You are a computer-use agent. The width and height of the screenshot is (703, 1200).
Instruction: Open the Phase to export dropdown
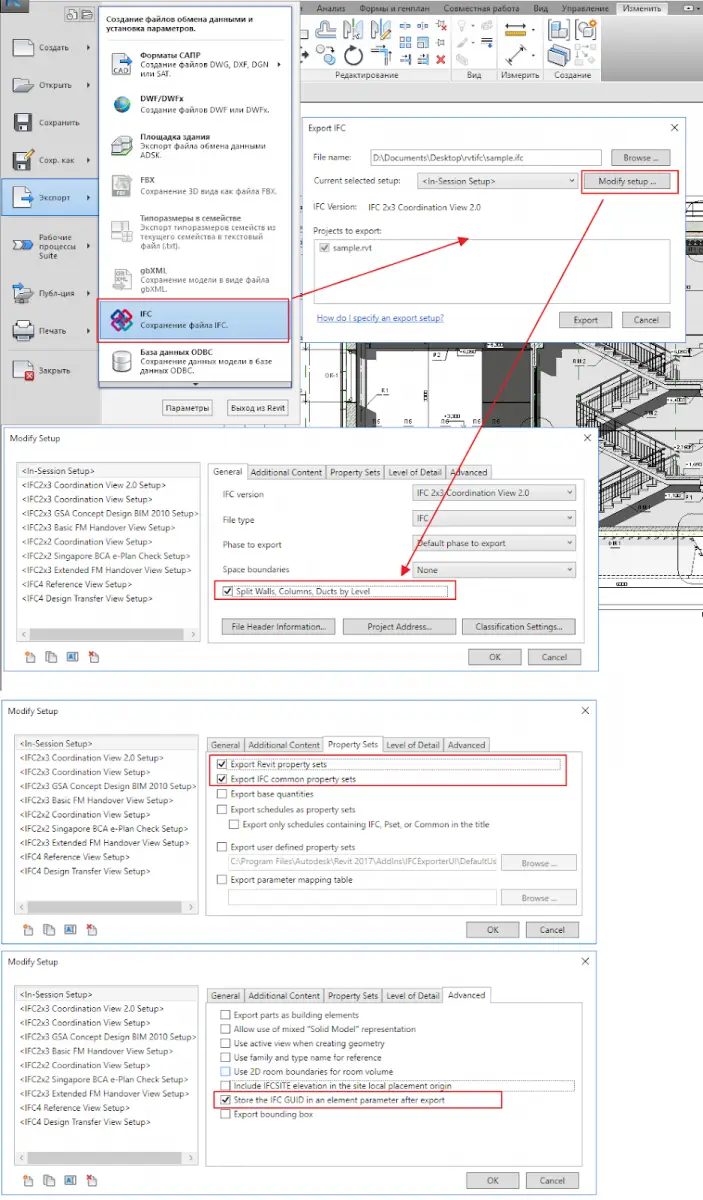494,544
